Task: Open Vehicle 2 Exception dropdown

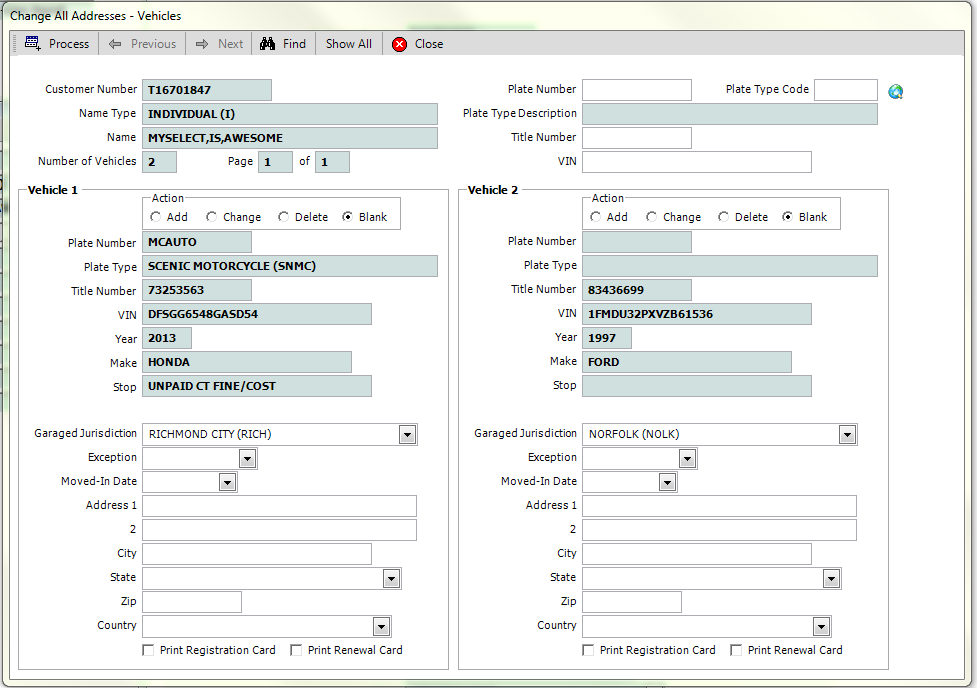Action: (687, 459)
